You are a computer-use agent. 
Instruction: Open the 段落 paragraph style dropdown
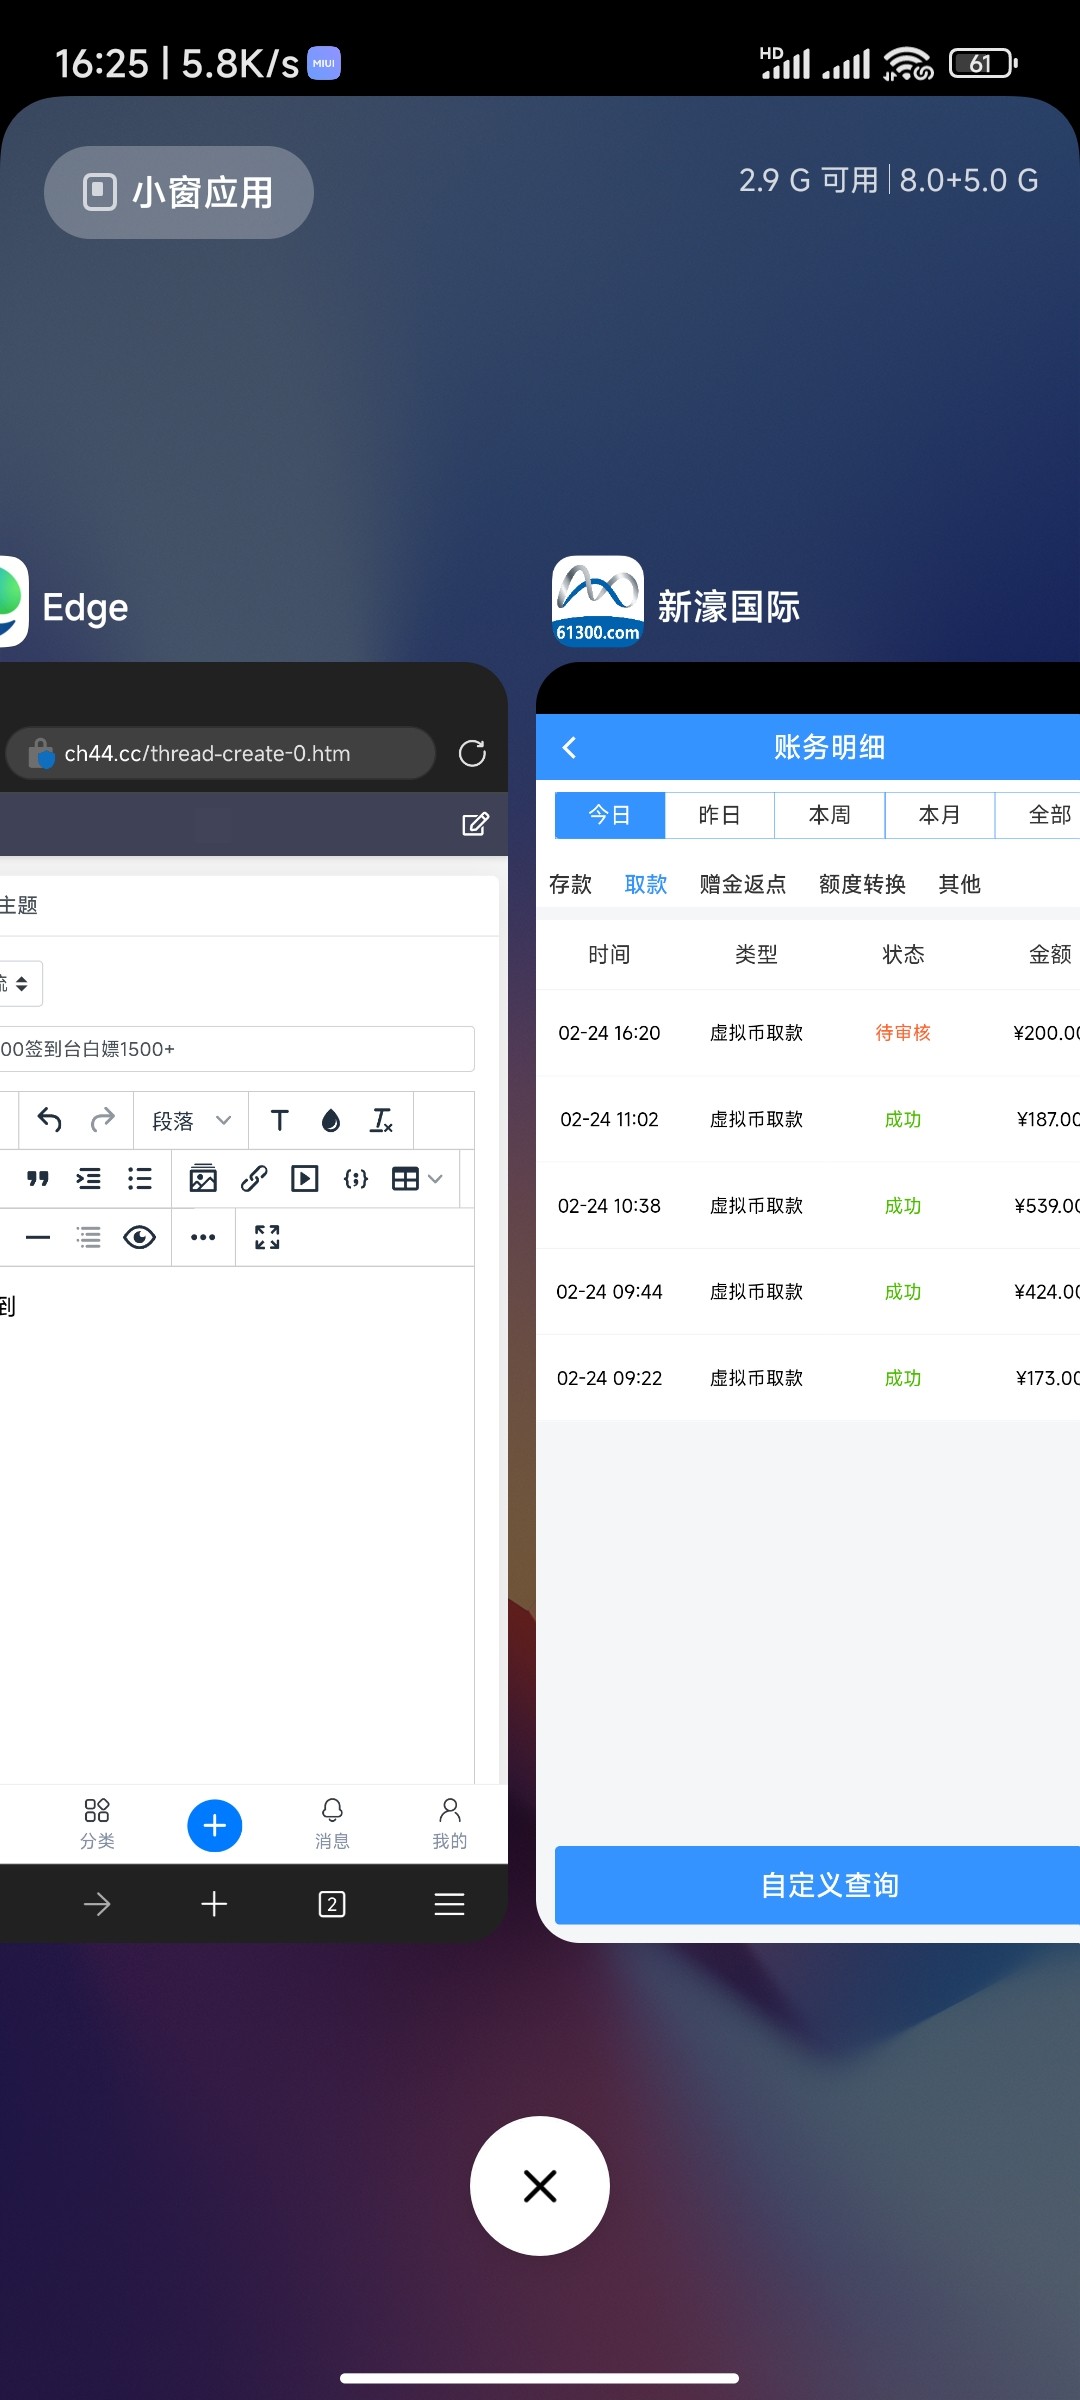(x=191, y=1121)
